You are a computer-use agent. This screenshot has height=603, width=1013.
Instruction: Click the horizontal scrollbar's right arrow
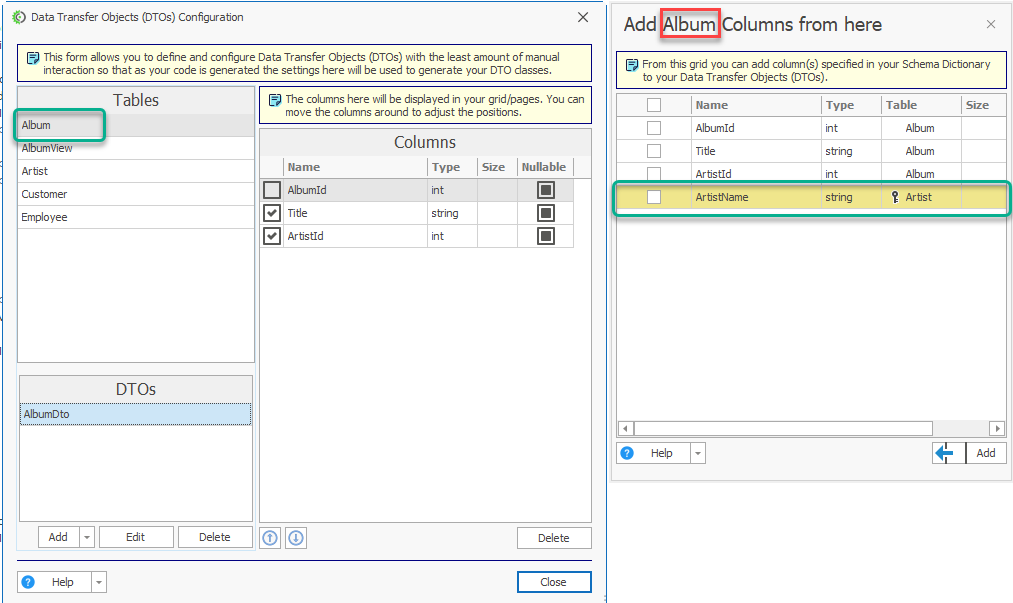[x=997, y=428]
